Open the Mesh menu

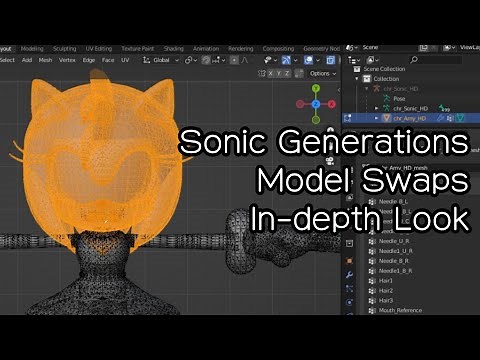[45, 60]
